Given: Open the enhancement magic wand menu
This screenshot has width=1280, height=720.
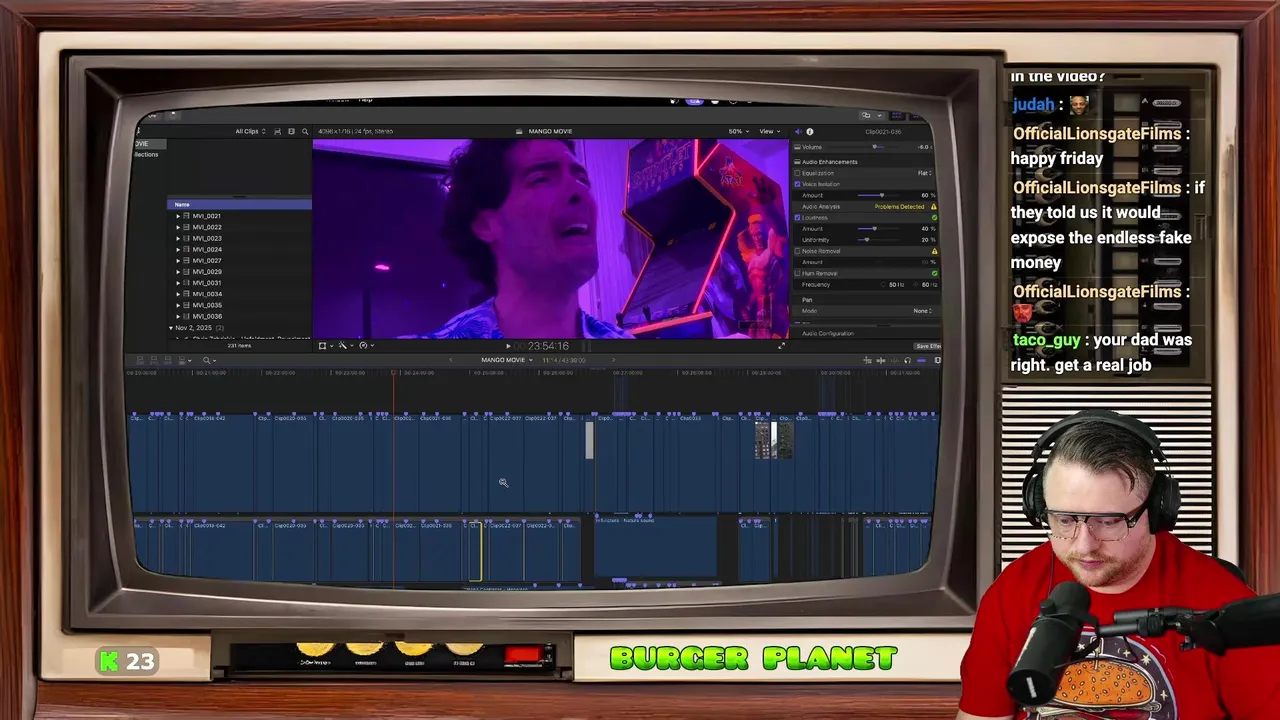Looking at the screenshot, I should click(x=346, y=346).
